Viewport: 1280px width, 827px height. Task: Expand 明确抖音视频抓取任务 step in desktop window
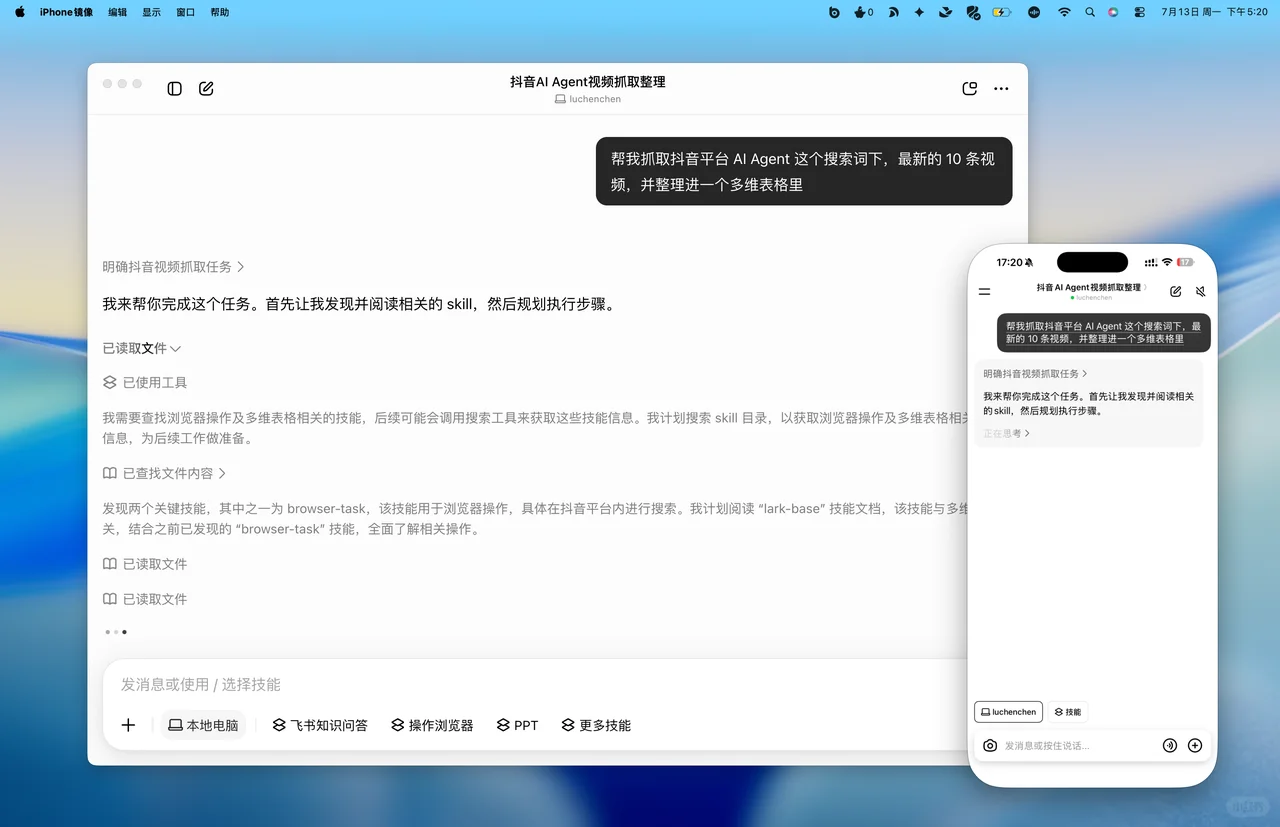click(x=174, y=267)
